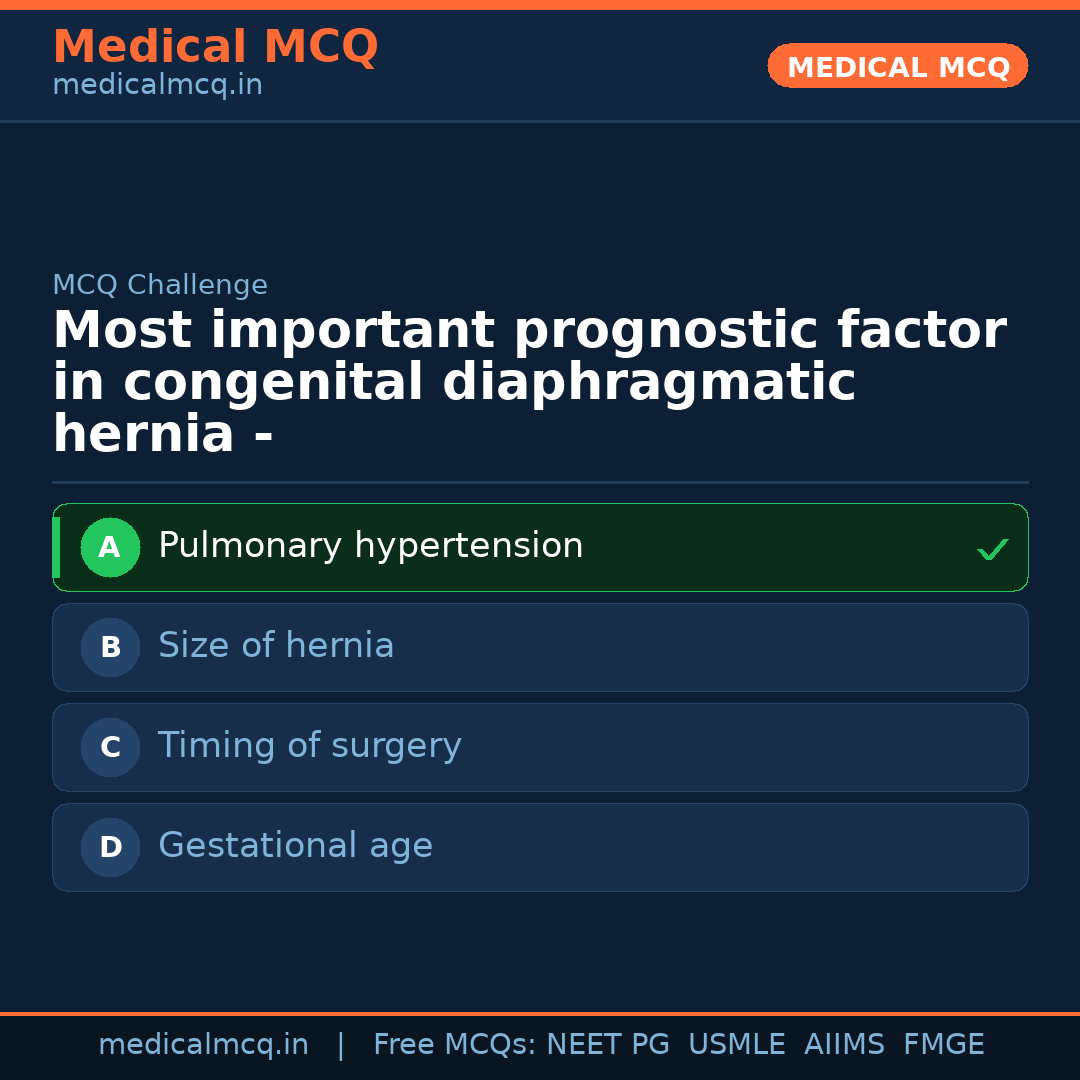Open the Medical MCQ header title
This screenshot has height=1080, width=1080.
(215, 47)
